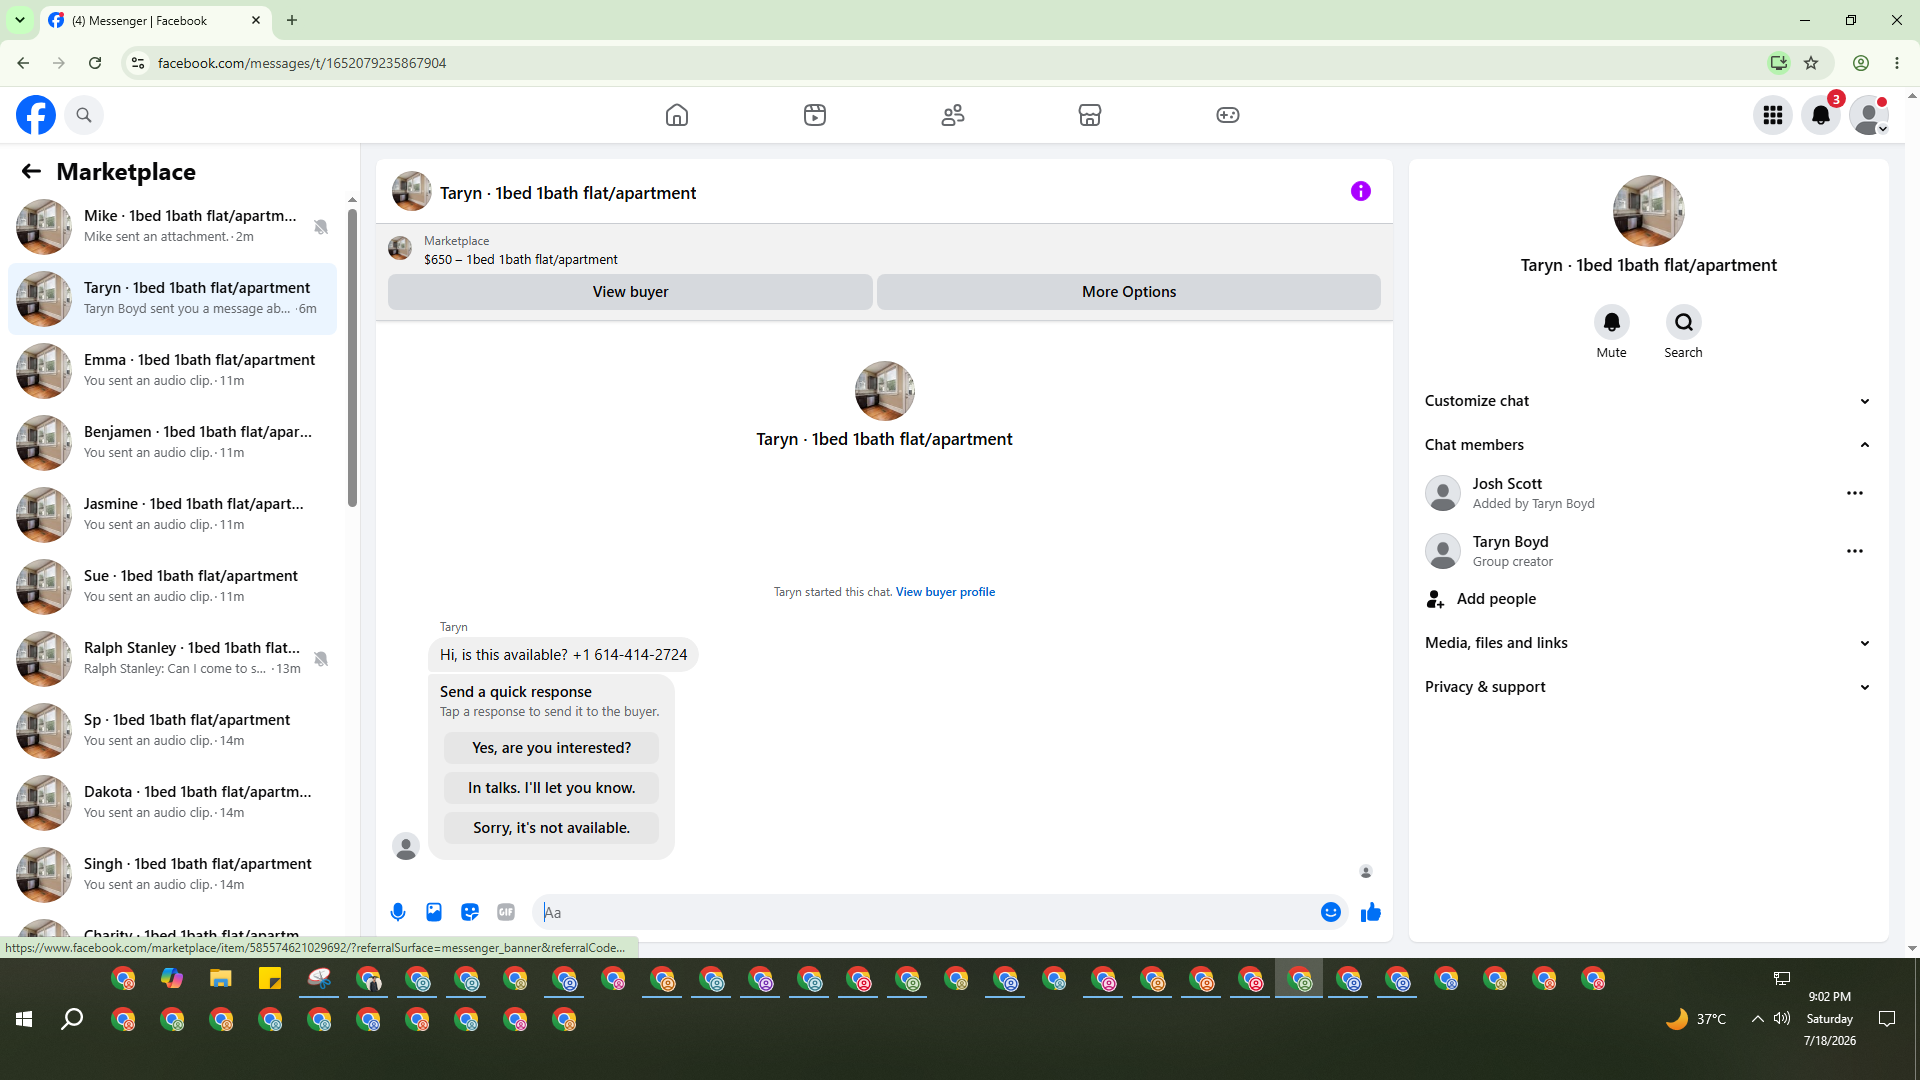Viewport: 1920px width, 1080px height.
Task: Open the account profile menu
Action: (x=1869, y=115)
